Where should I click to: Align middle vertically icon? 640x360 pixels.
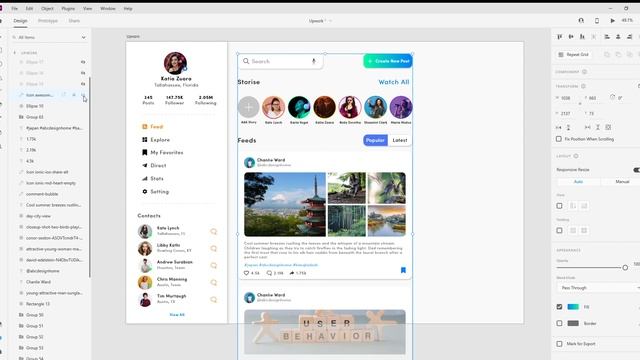pyautogui.click(x=571, y=37)
